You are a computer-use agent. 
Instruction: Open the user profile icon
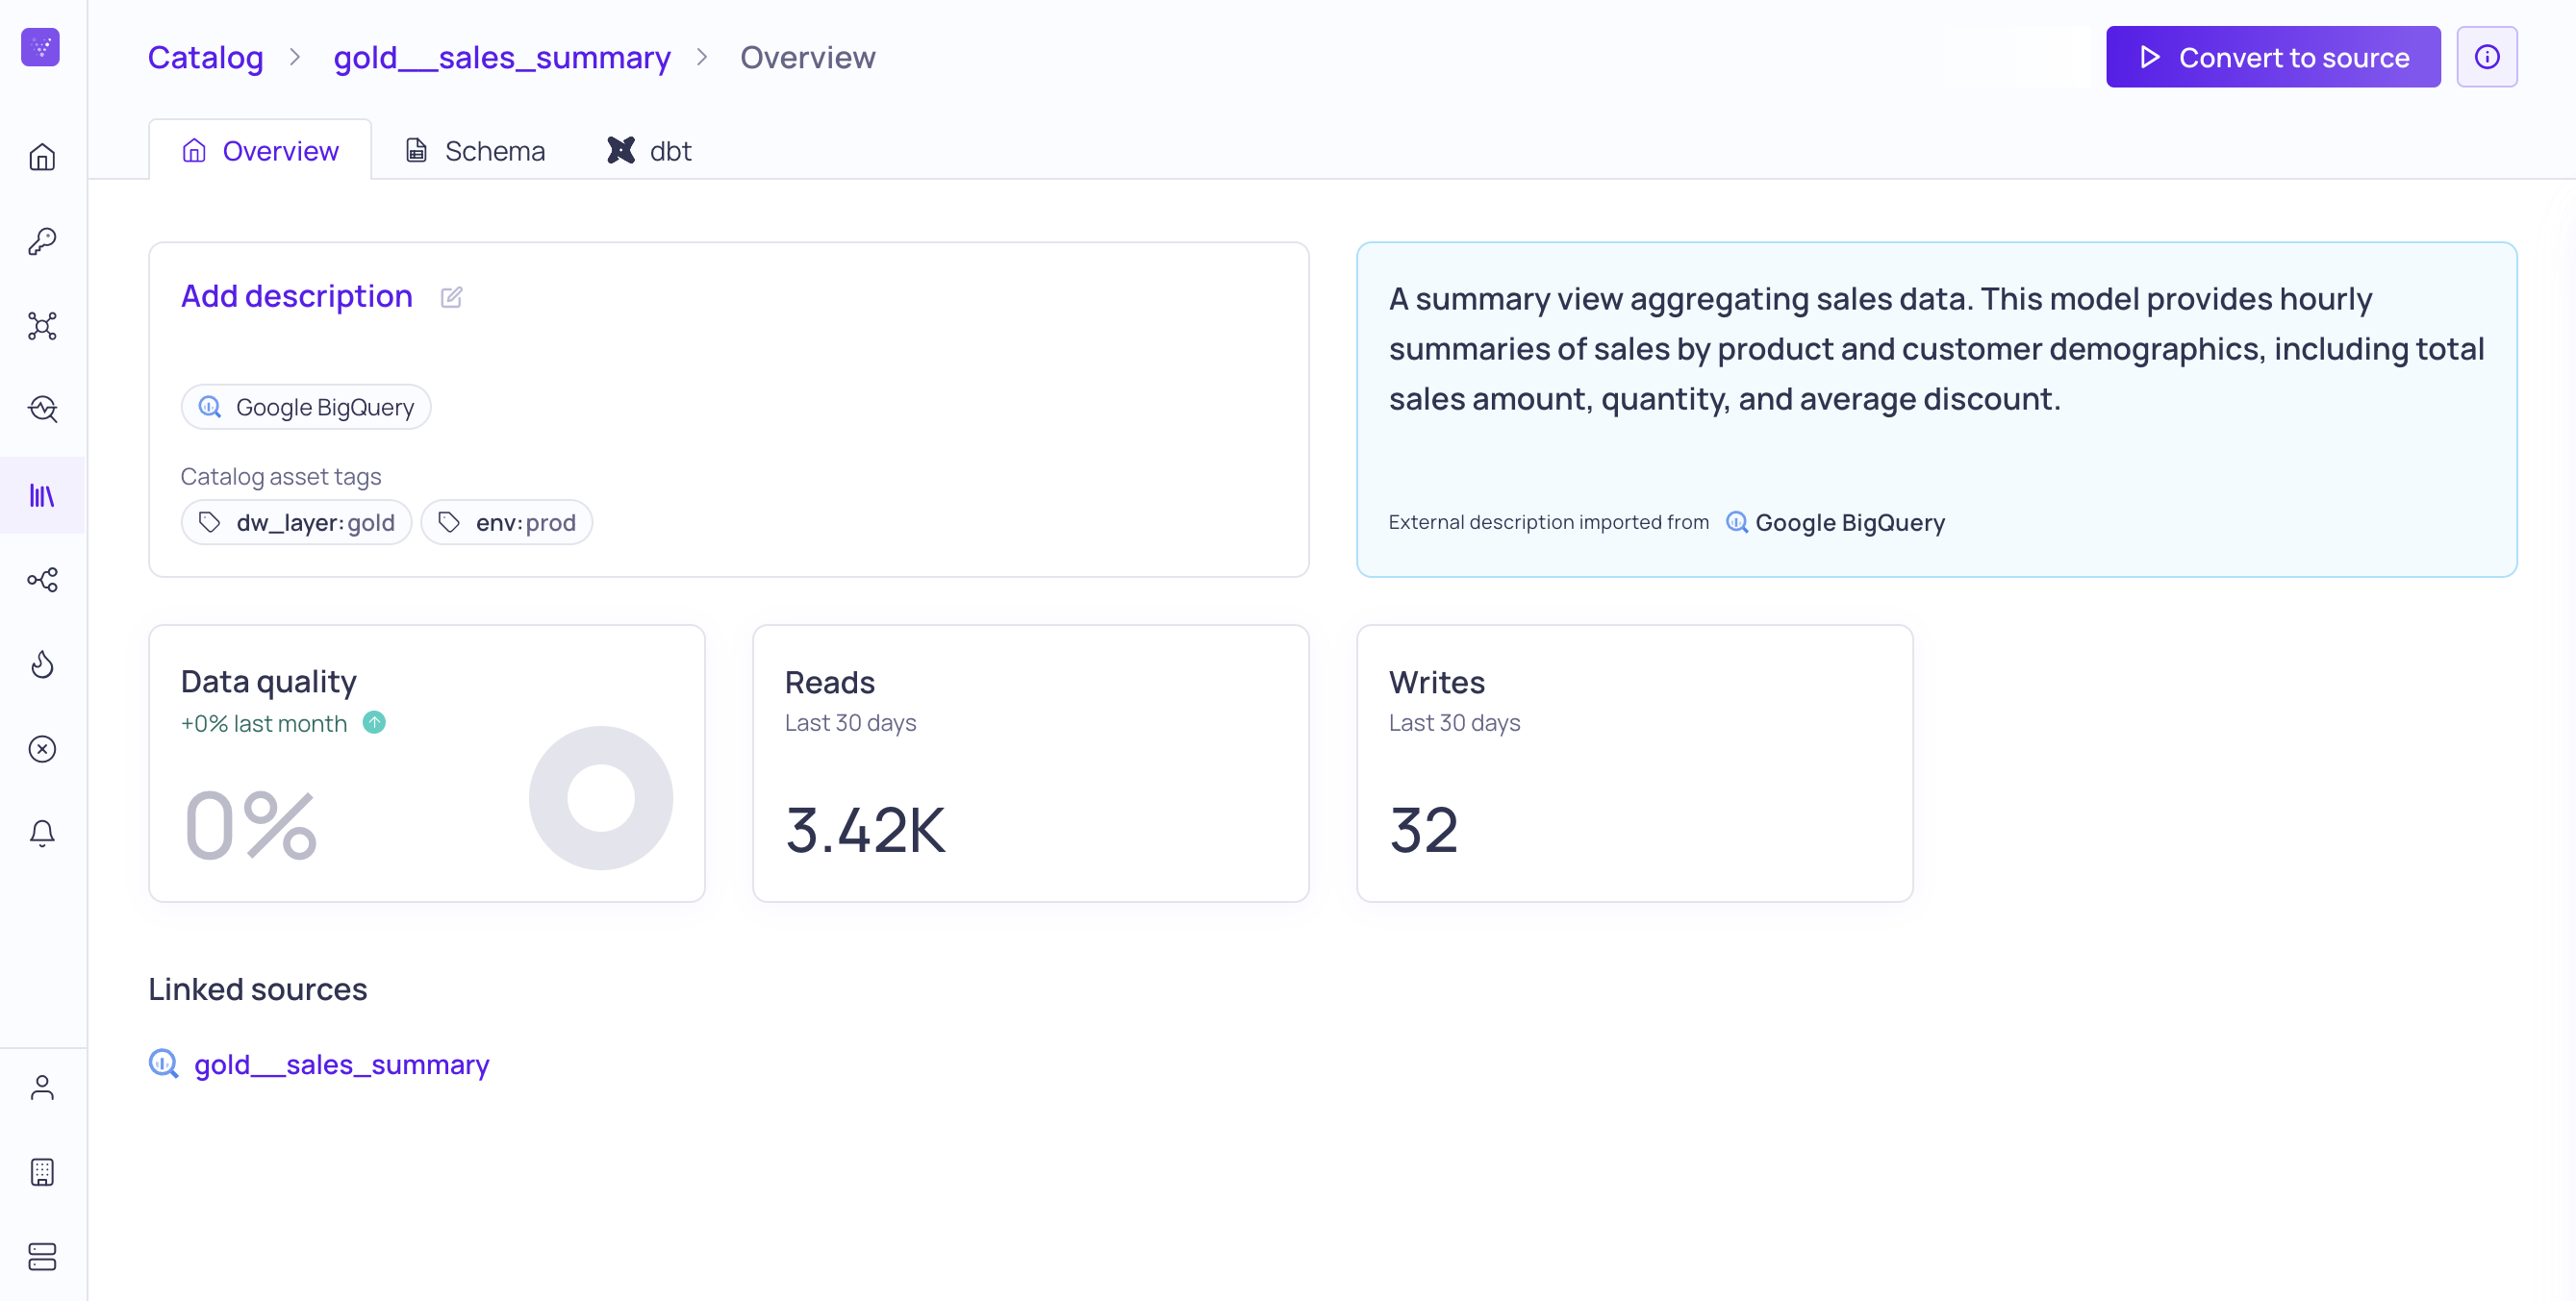[42, 1087]
